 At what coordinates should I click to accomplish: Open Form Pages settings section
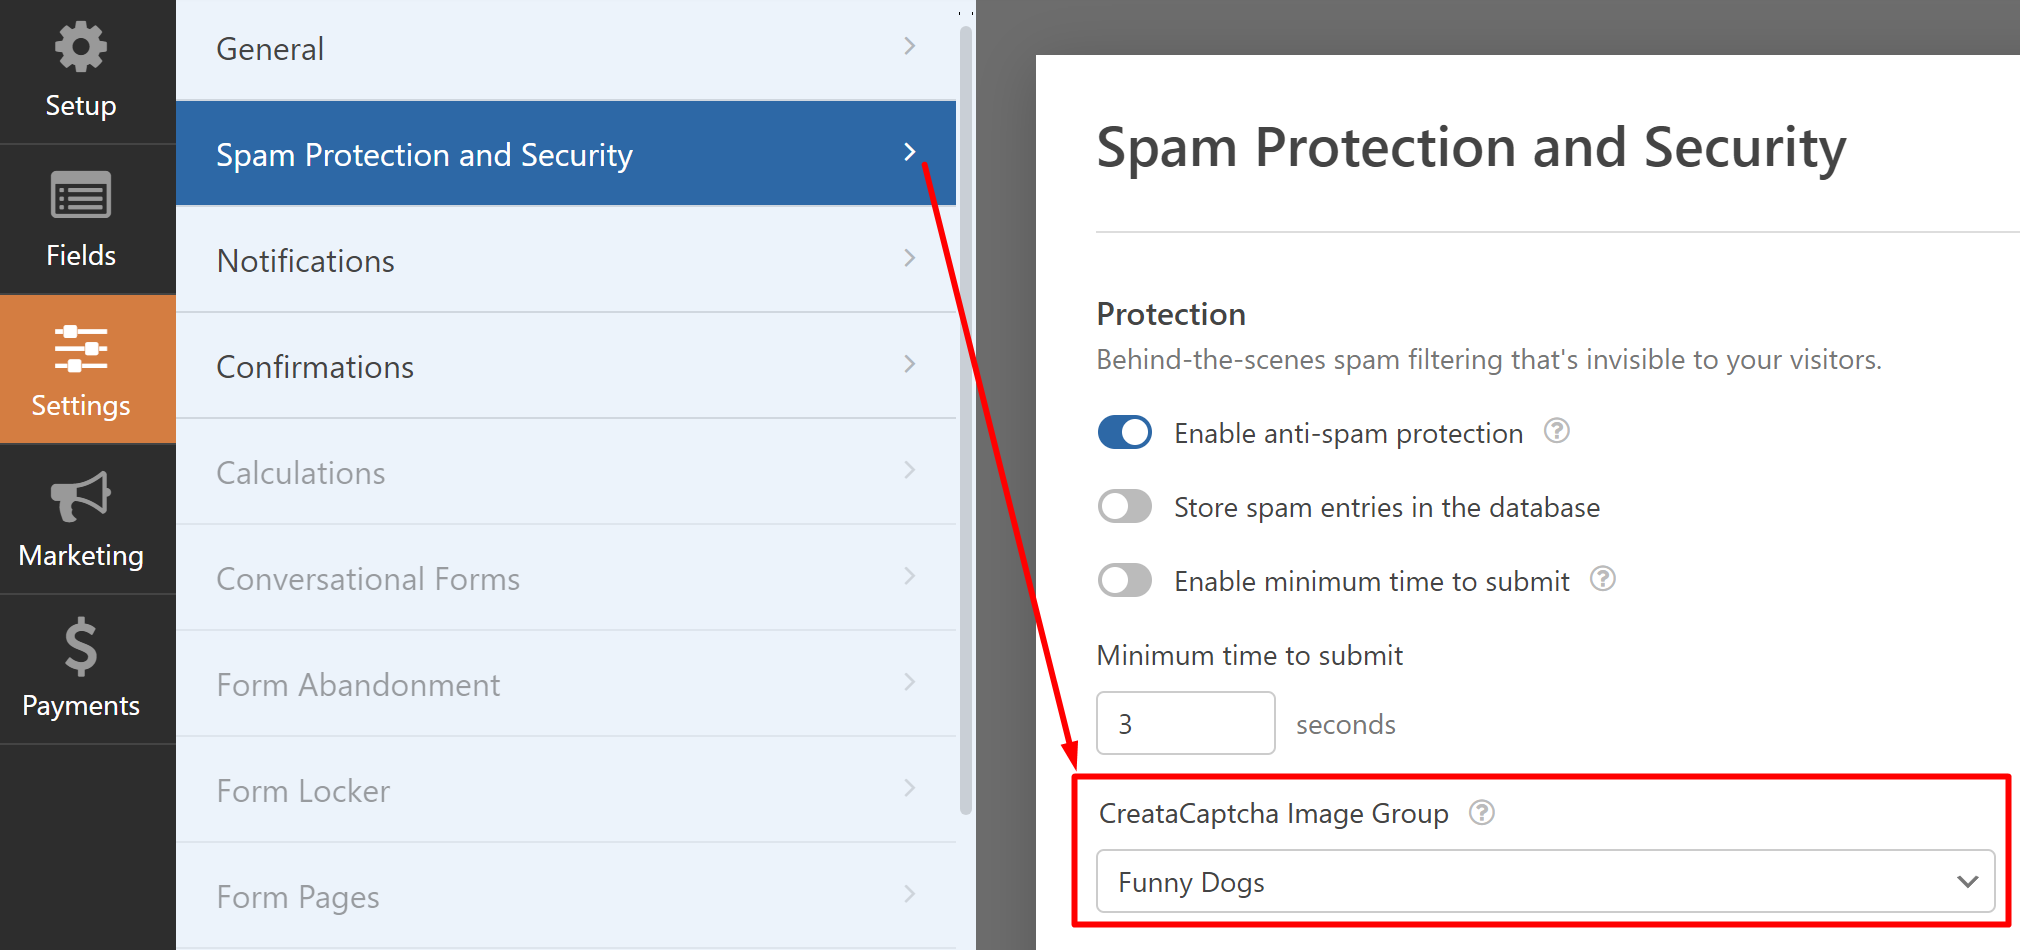(566, 896)
